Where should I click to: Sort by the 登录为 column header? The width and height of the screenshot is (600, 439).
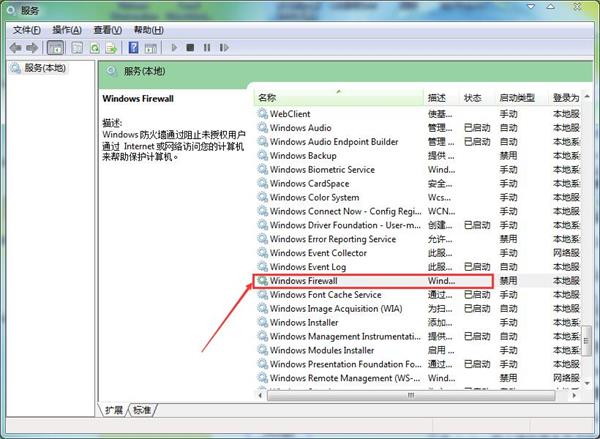pos(566,98)
